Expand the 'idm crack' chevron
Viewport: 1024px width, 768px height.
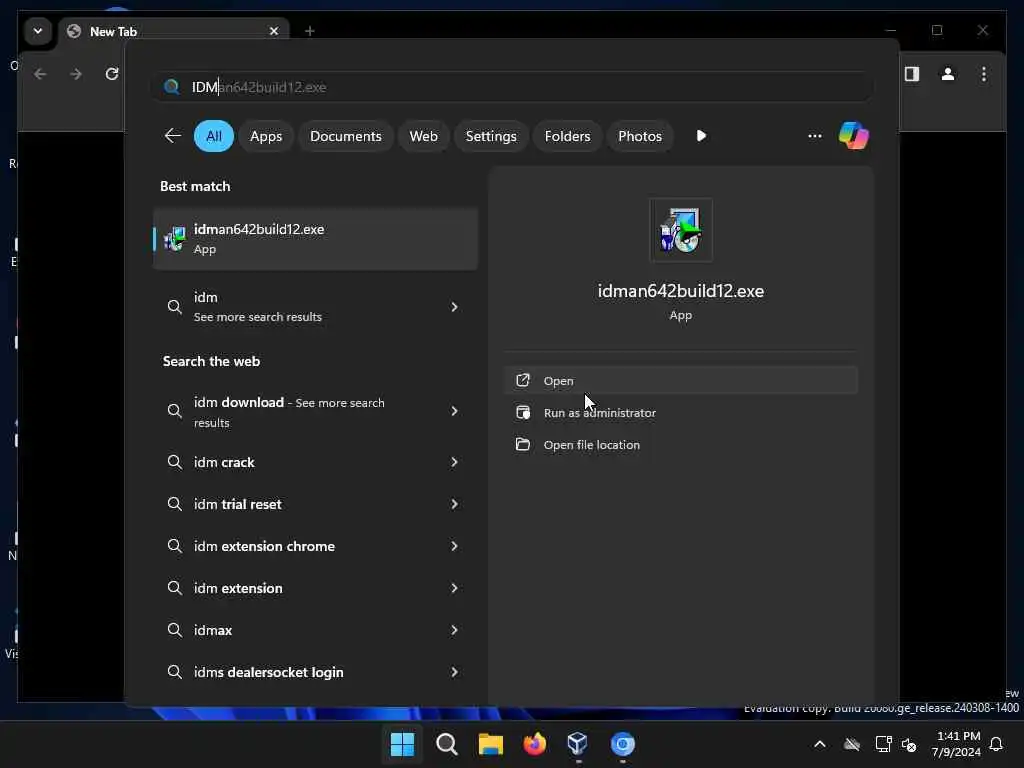tap(454, 462)
